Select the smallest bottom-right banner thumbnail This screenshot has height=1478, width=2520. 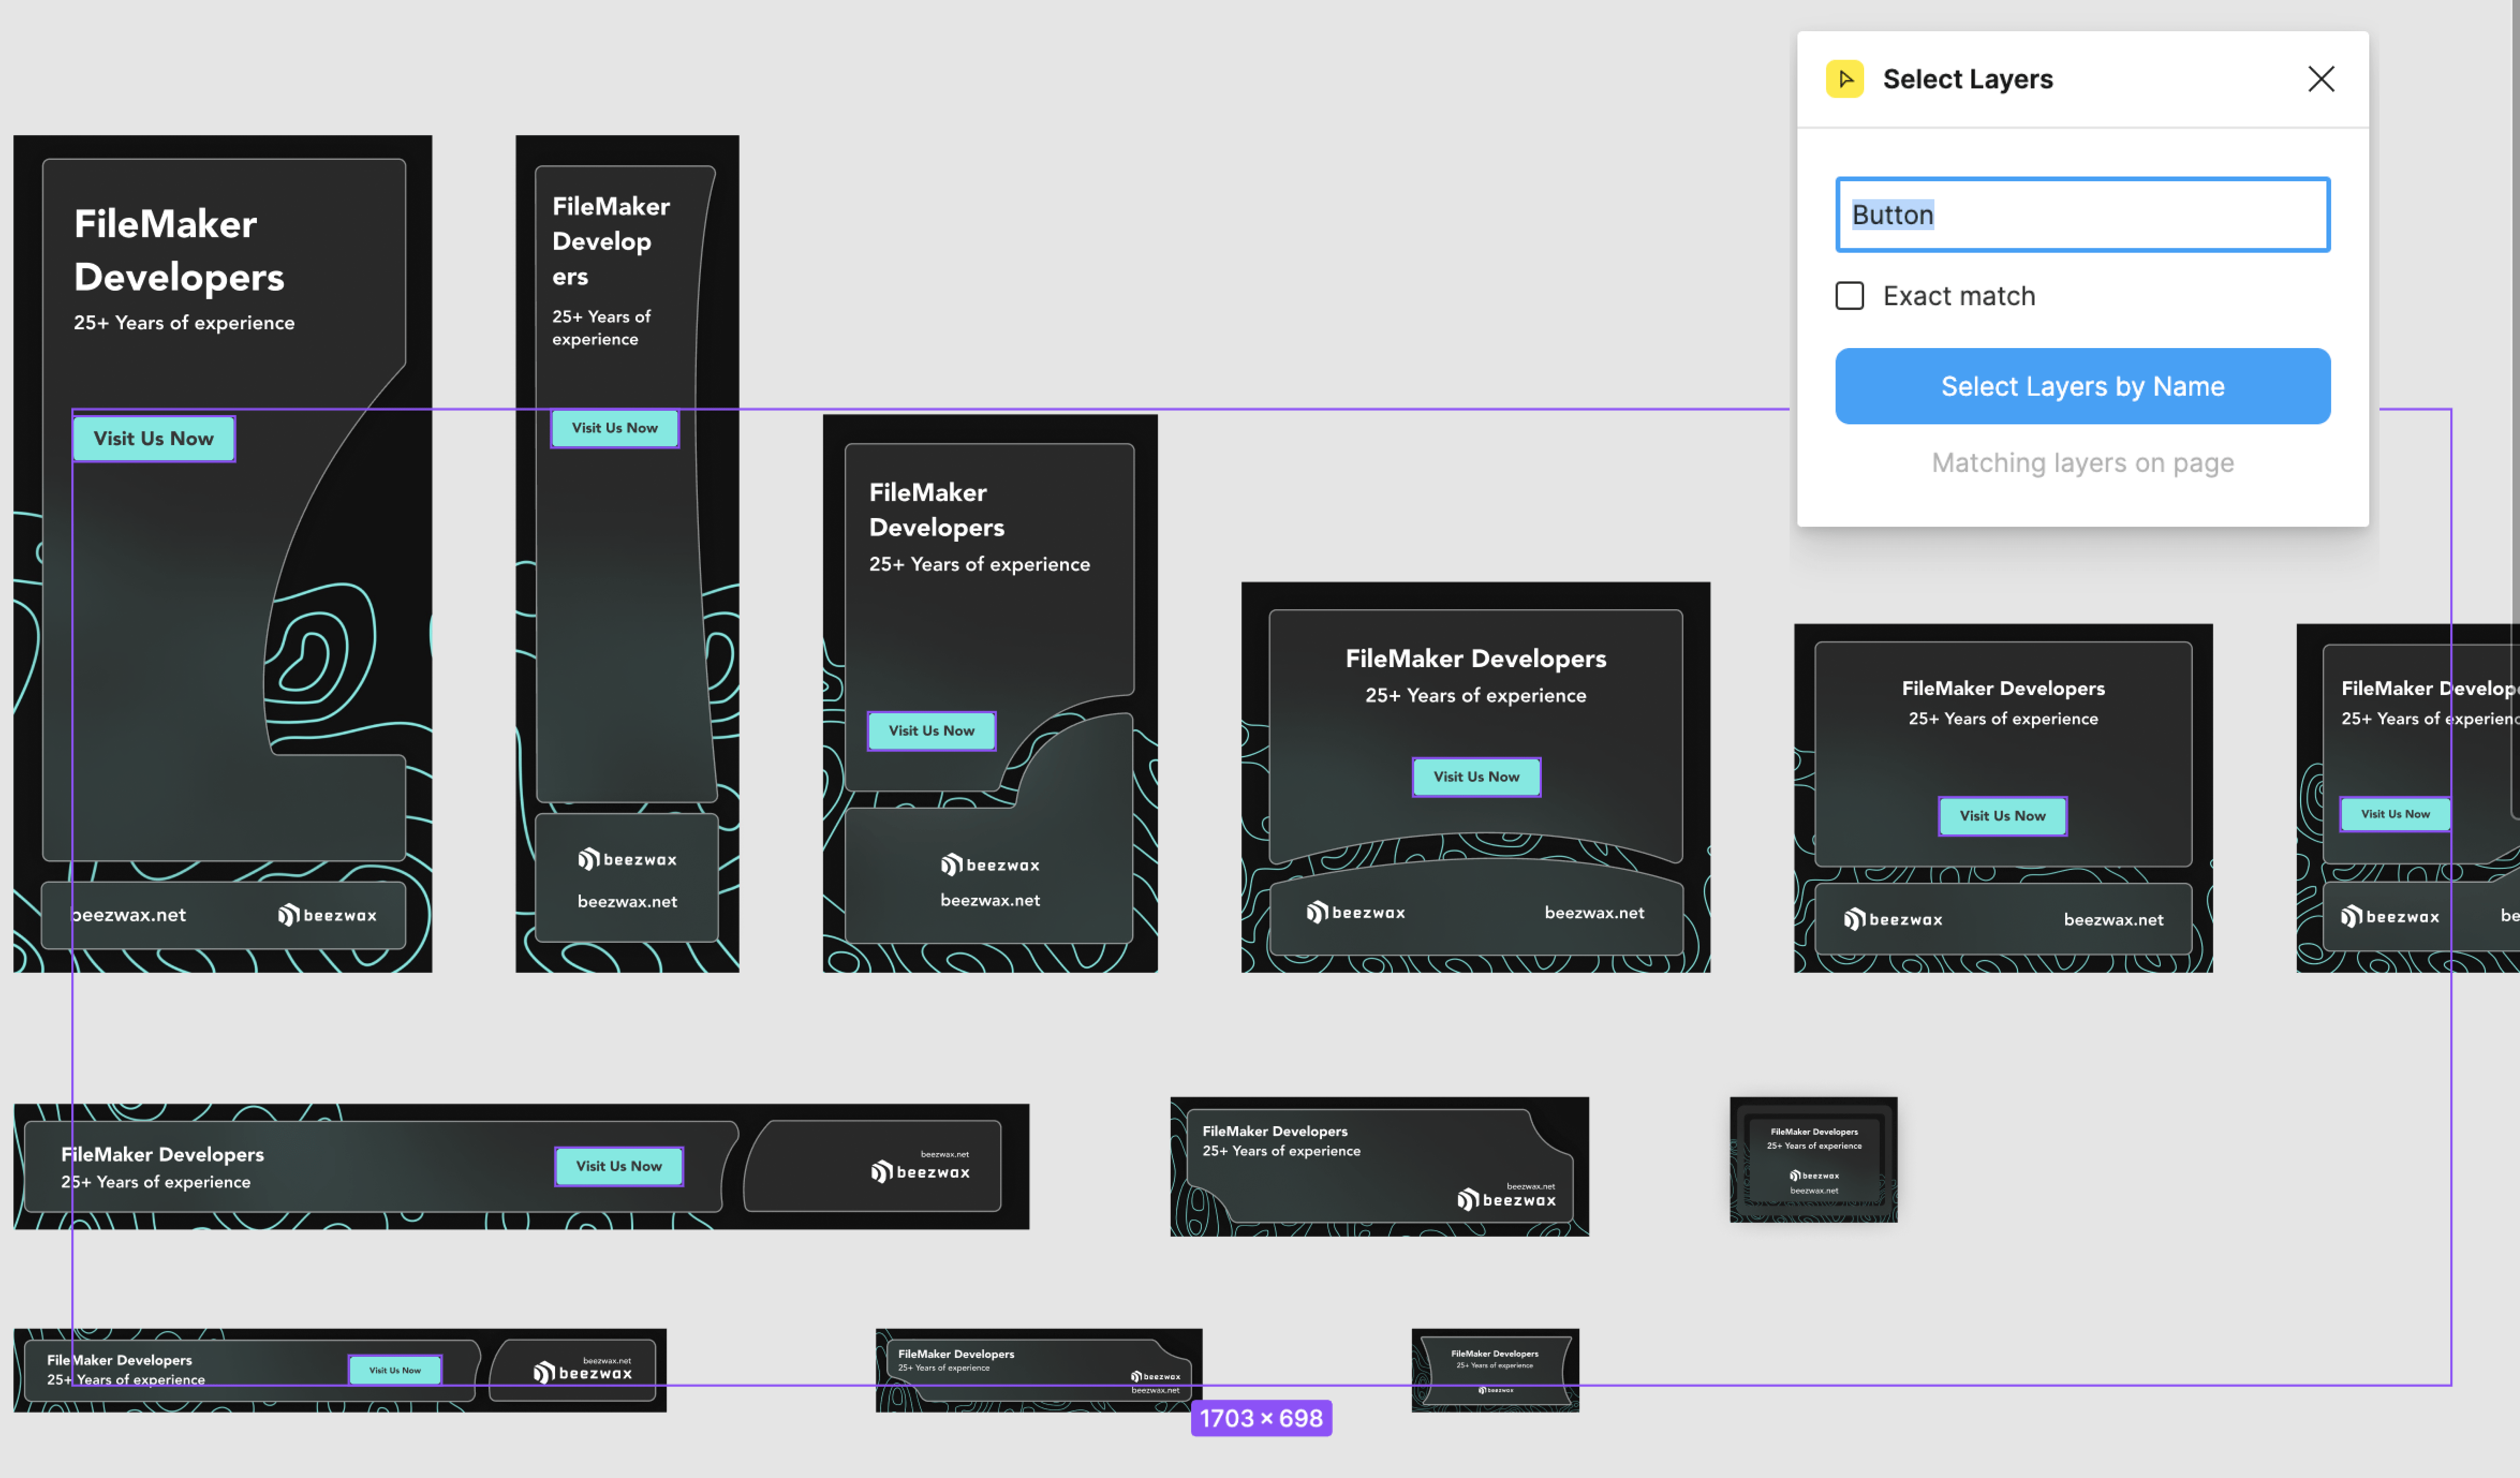(x=1494, y=1370)
